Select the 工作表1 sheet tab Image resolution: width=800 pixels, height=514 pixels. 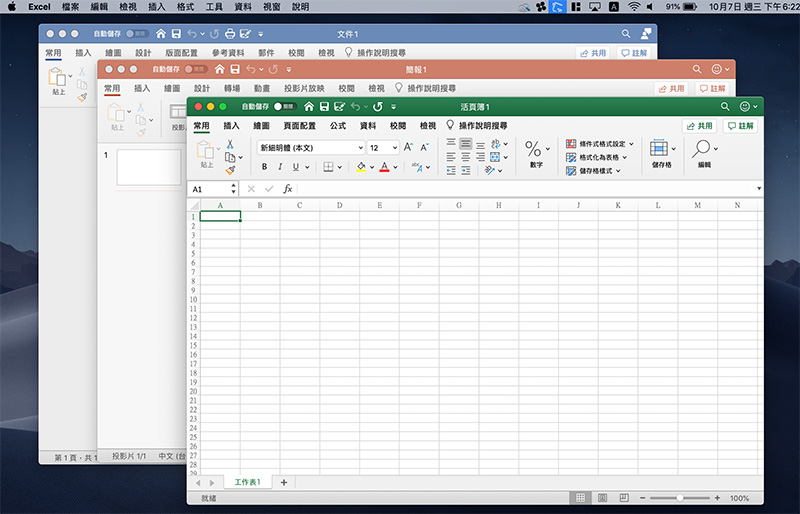pyautogui.click(x=247, y=482)
